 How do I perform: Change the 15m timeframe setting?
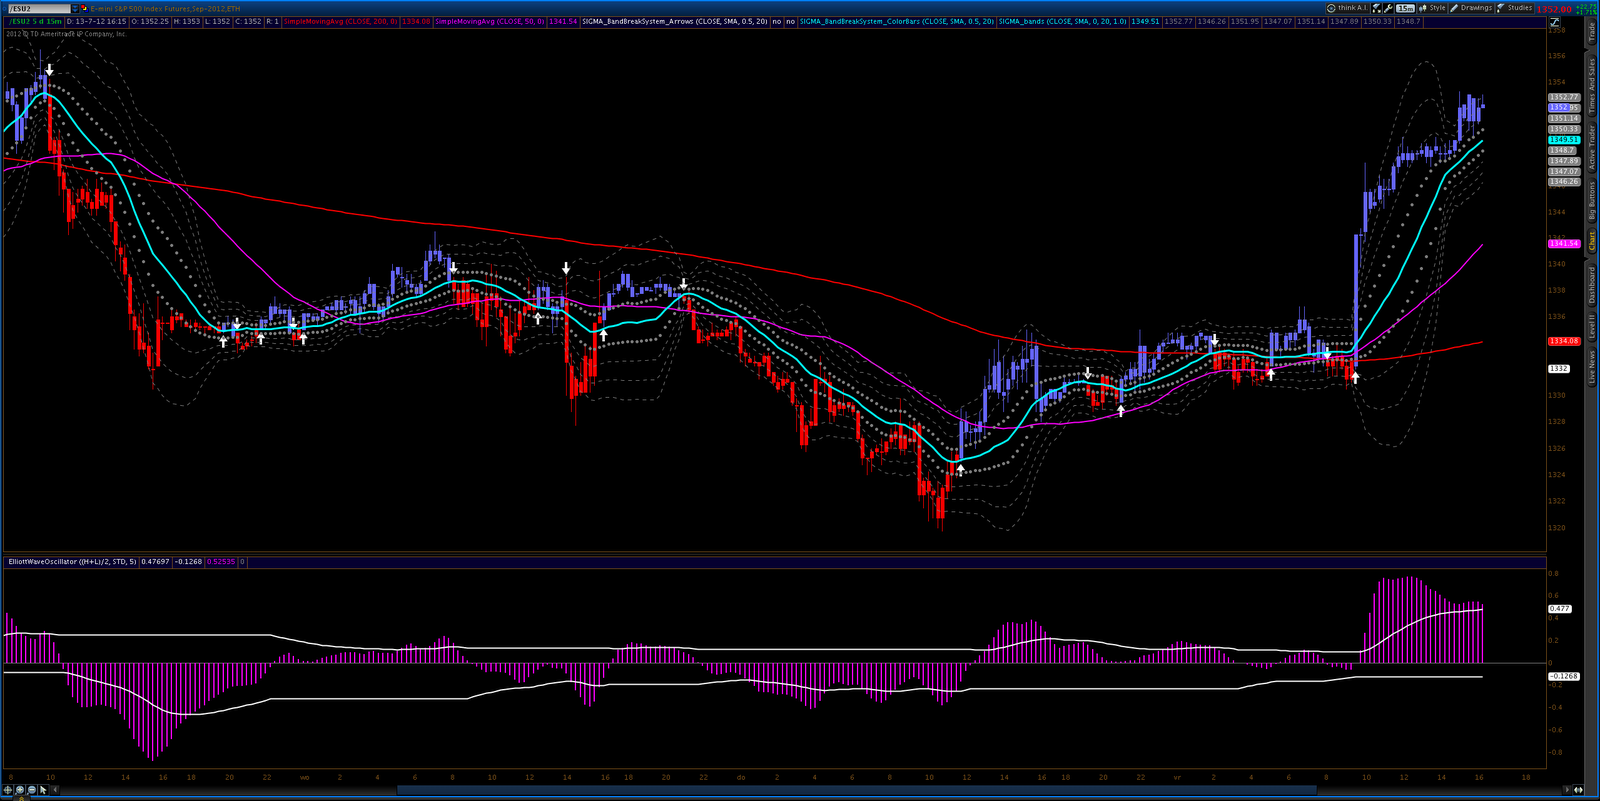[1405, 8]
